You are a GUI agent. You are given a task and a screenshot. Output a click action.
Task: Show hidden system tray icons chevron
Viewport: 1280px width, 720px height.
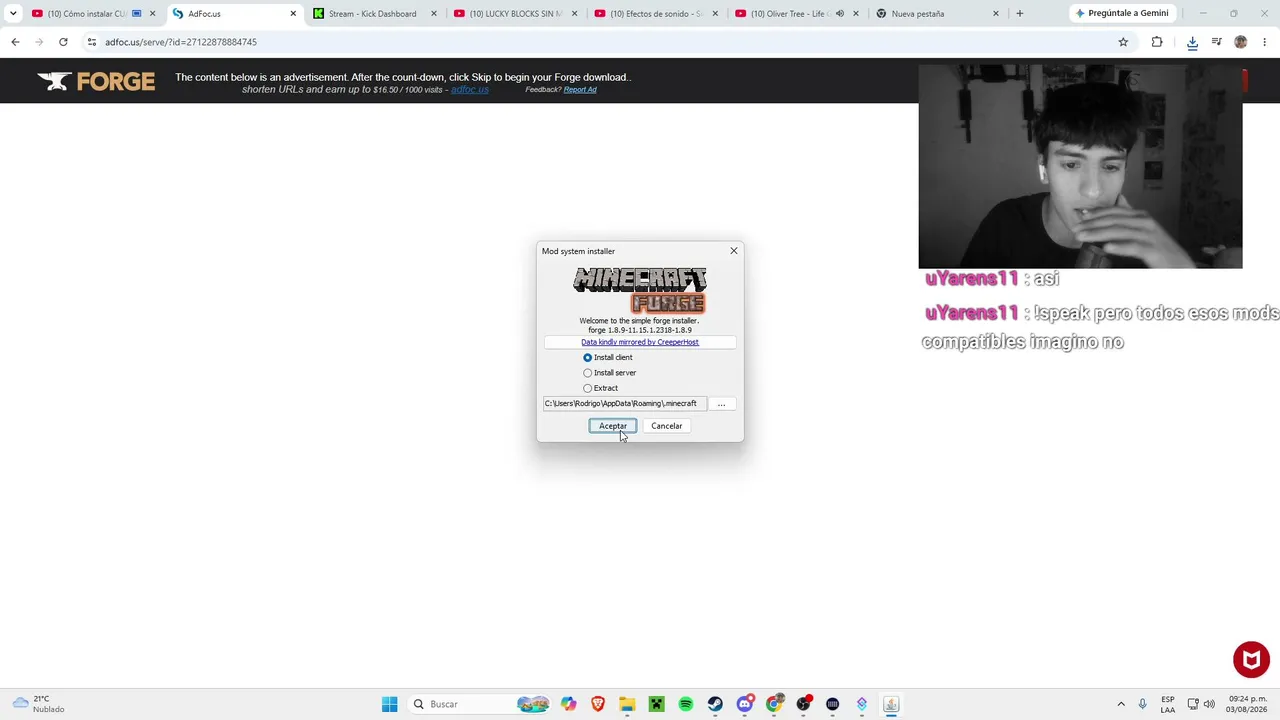tap(1121, 704)
